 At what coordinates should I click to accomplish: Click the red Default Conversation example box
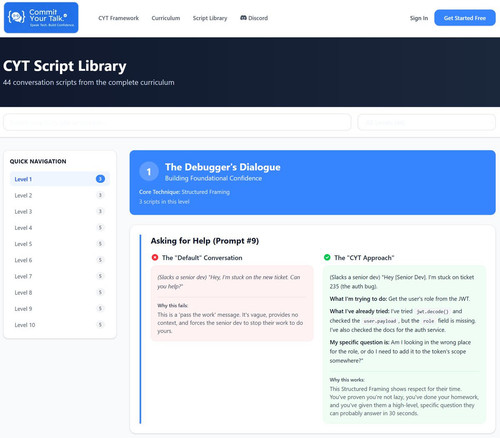tap(232, 303)
